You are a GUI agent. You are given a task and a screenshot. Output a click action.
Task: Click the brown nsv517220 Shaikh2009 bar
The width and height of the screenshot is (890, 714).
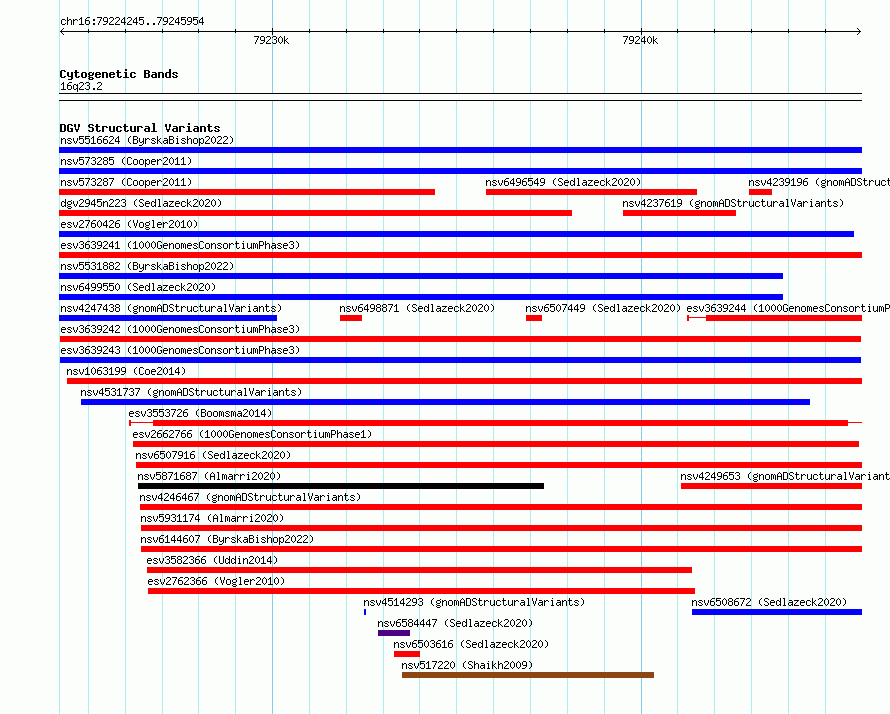[x=528, y=675]
